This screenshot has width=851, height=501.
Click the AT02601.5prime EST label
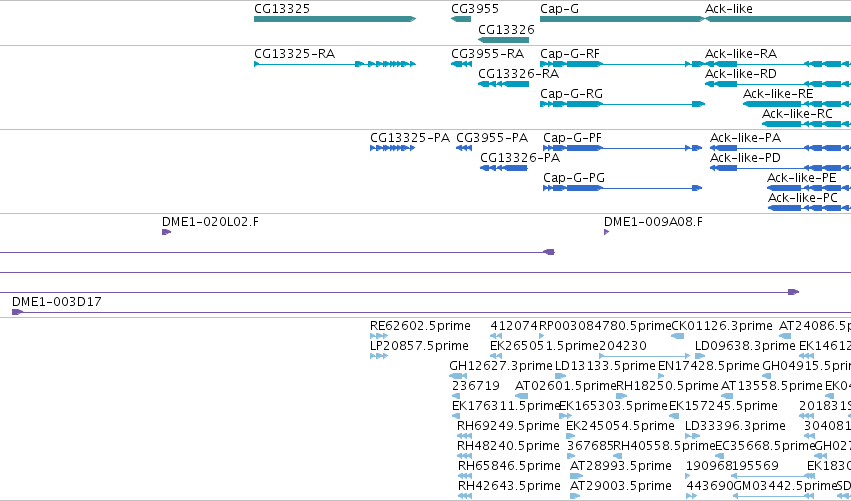(x=566, y=386)
